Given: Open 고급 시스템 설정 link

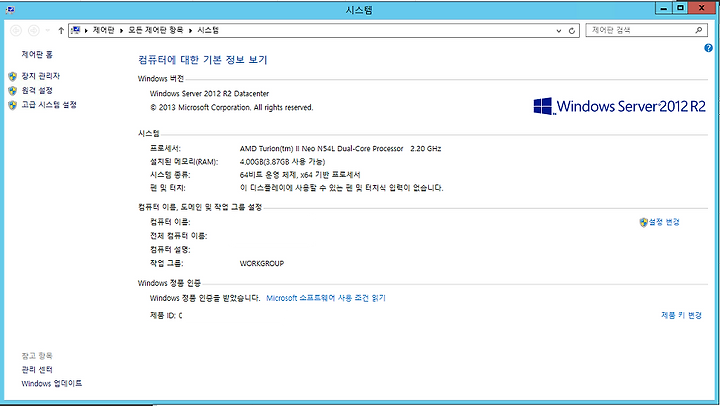Looking at the screenshot, I should (49, 105).
